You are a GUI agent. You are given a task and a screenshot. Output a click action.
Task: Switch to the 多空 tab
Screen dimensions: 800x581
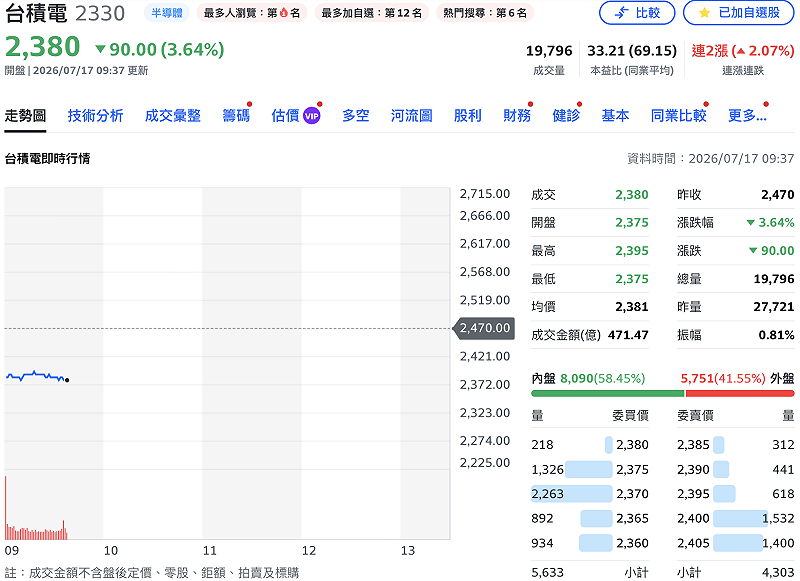[356, 116]
